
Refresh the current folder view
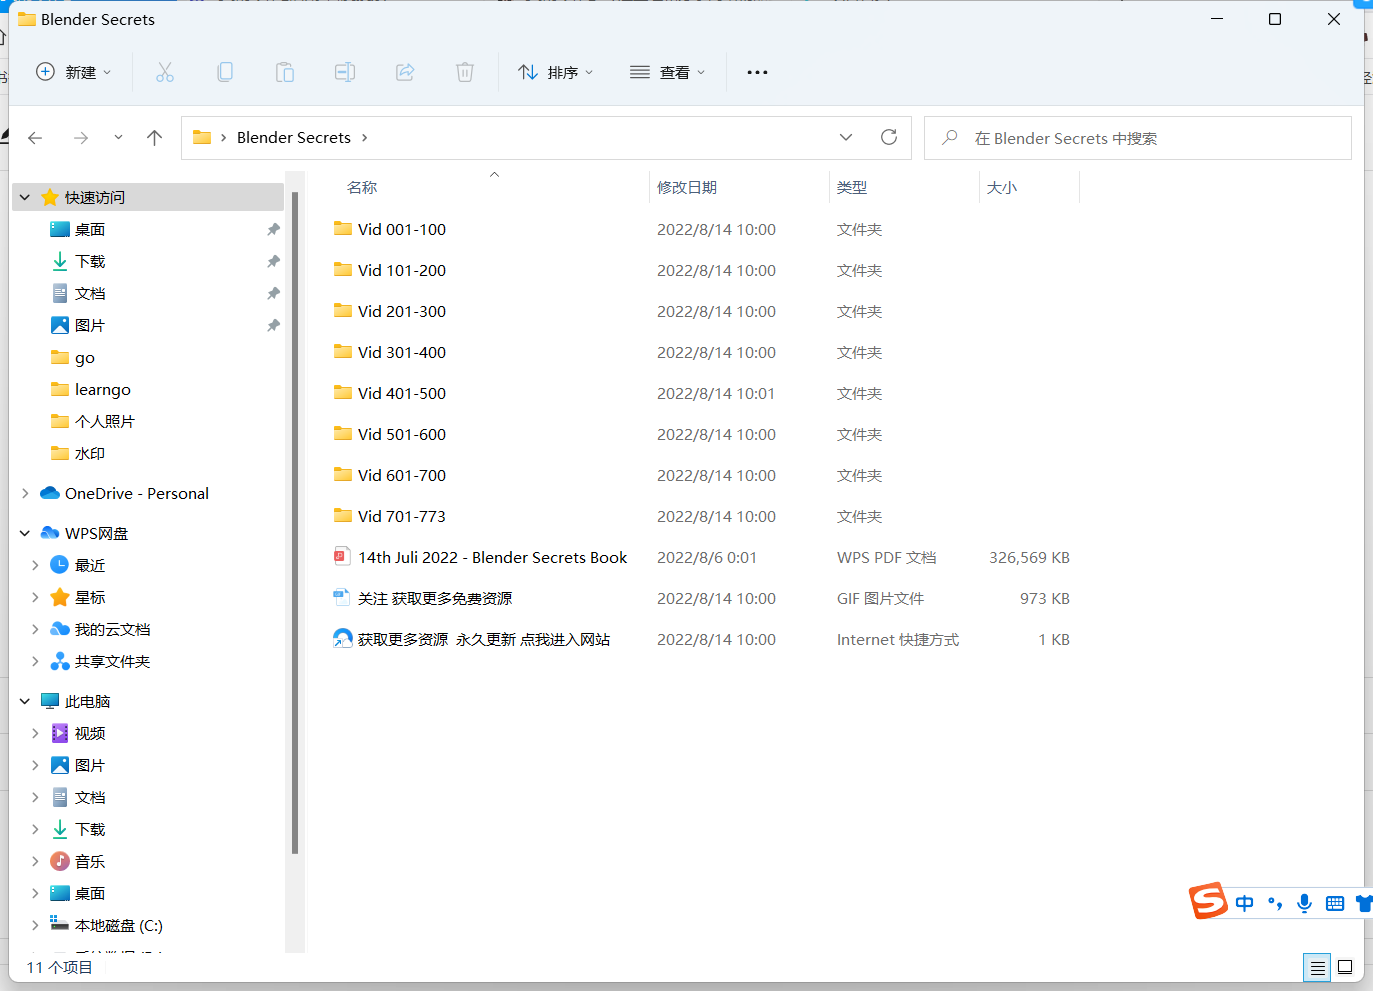click(889, 137)
